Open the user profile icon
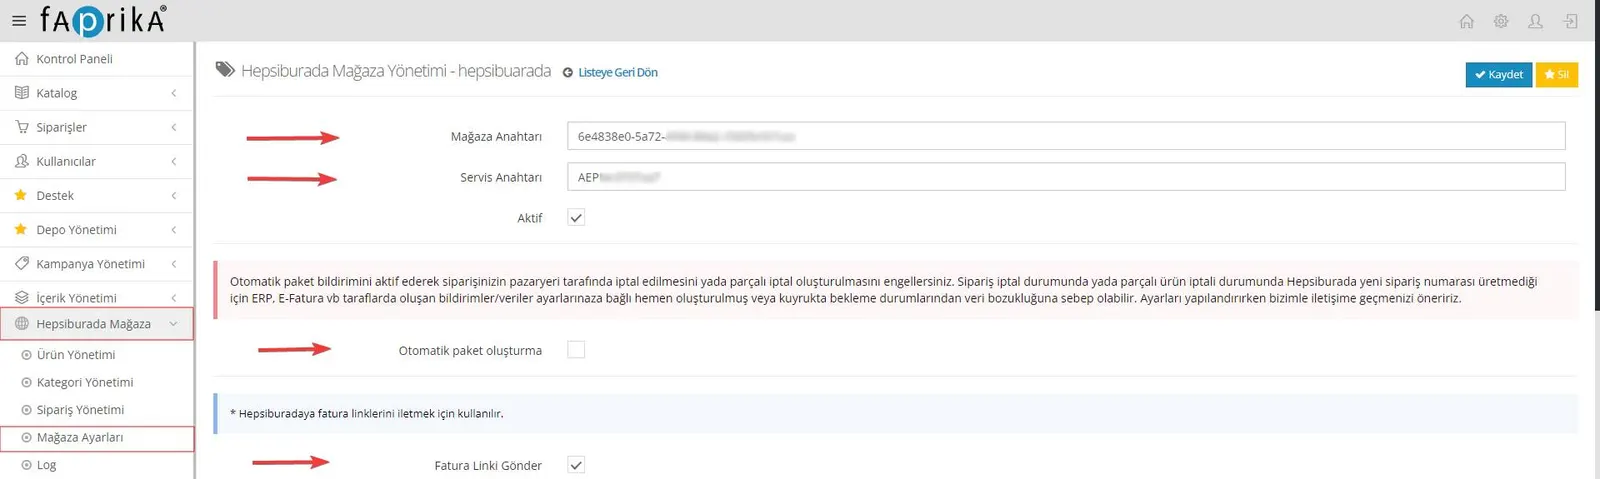Image resolution: width=1600 pixels, height=479 pixels. [x=1536, y=21]
